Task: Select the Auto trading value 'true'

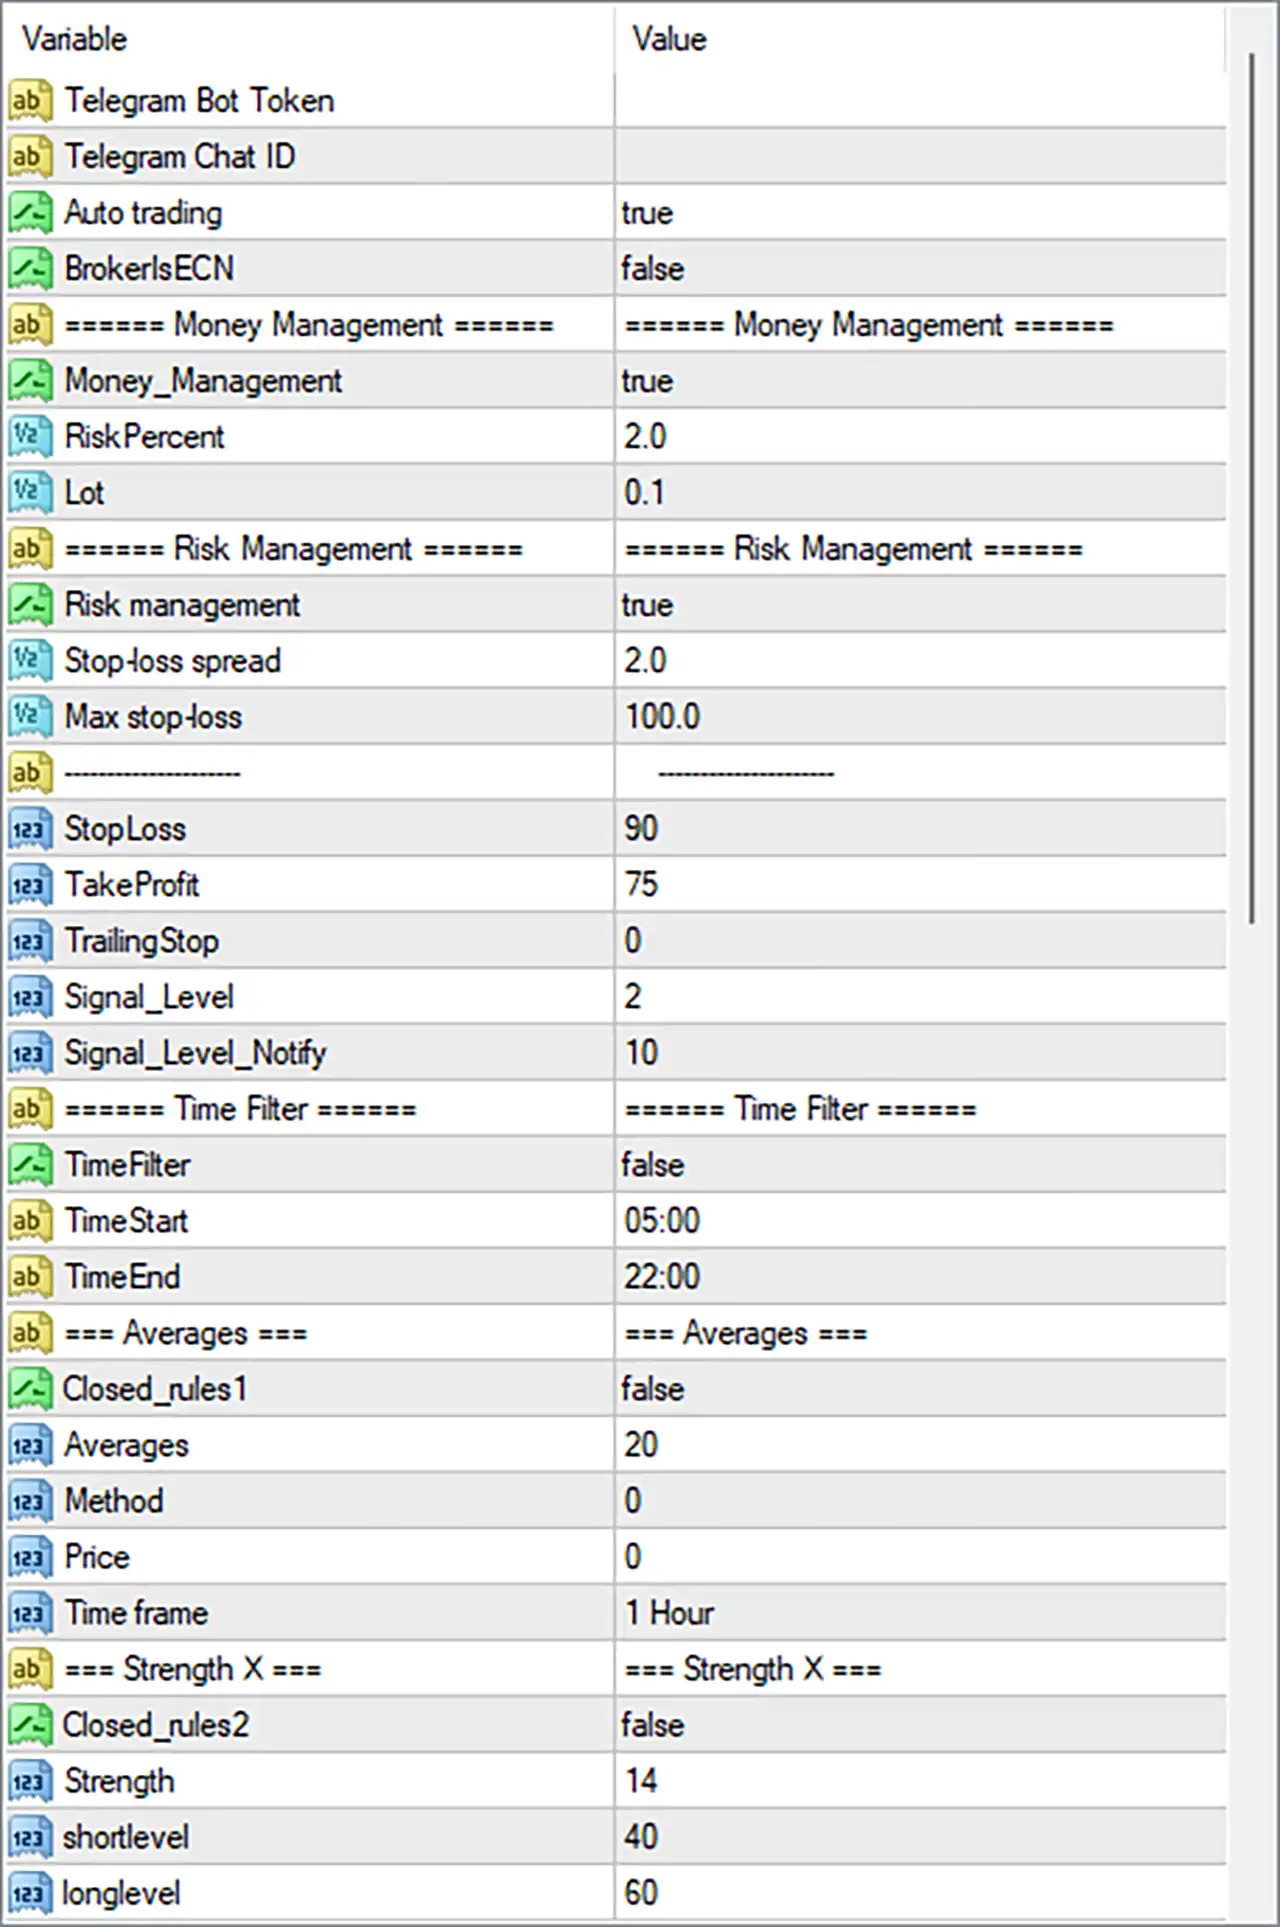Action: pyautogui.click(x=647, y=213)
